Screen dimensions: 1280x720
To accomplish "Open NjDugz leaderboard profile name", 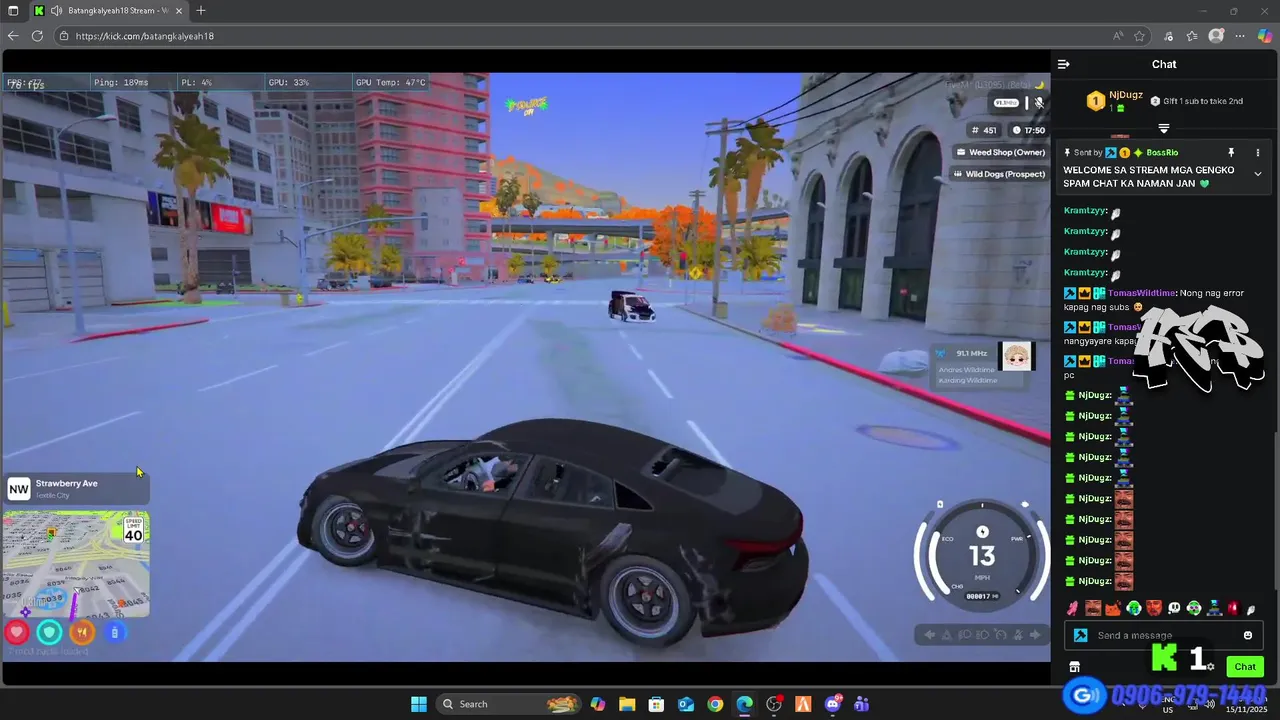I will pos(1126,95).
